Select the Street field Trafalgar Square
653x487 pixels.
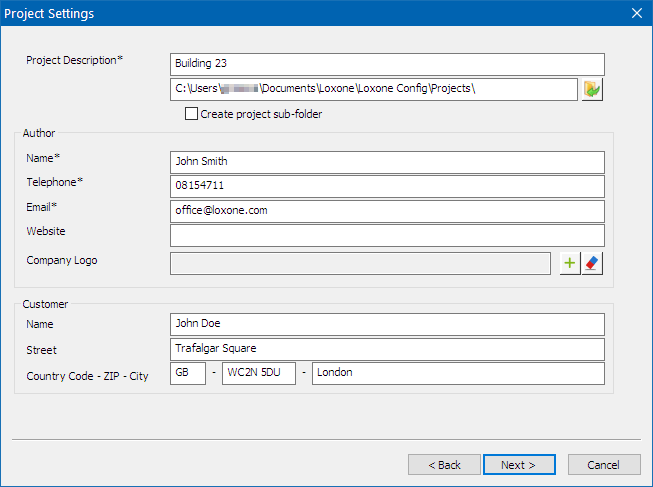pos(387,349)
